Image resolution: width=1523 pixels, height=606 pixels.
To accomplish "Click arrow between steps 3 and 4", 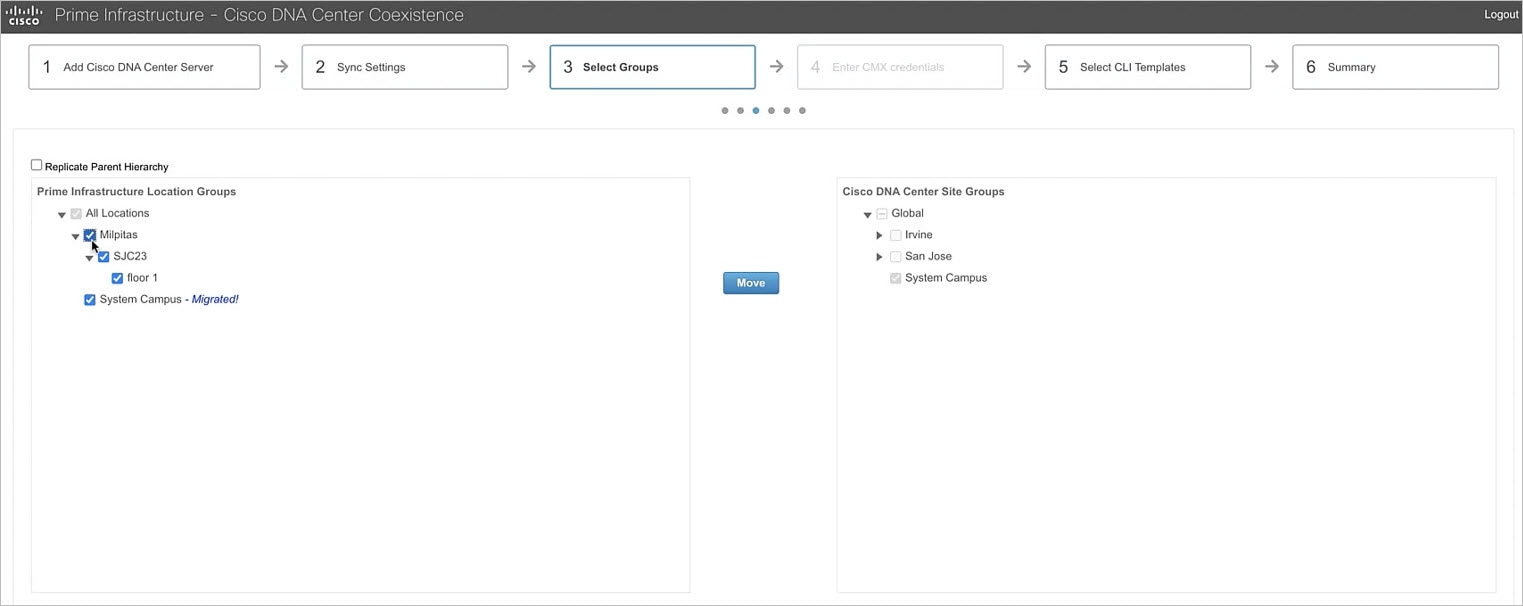I will [x=777, y=67].
